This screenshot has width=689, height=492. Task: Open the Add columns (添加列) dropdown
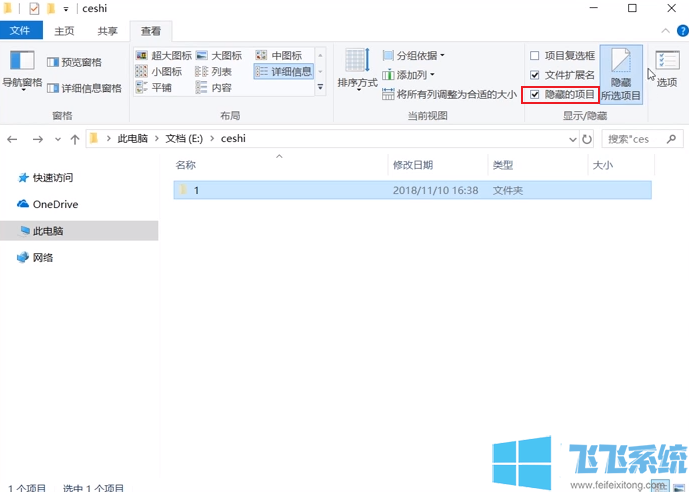click(408, 75)
